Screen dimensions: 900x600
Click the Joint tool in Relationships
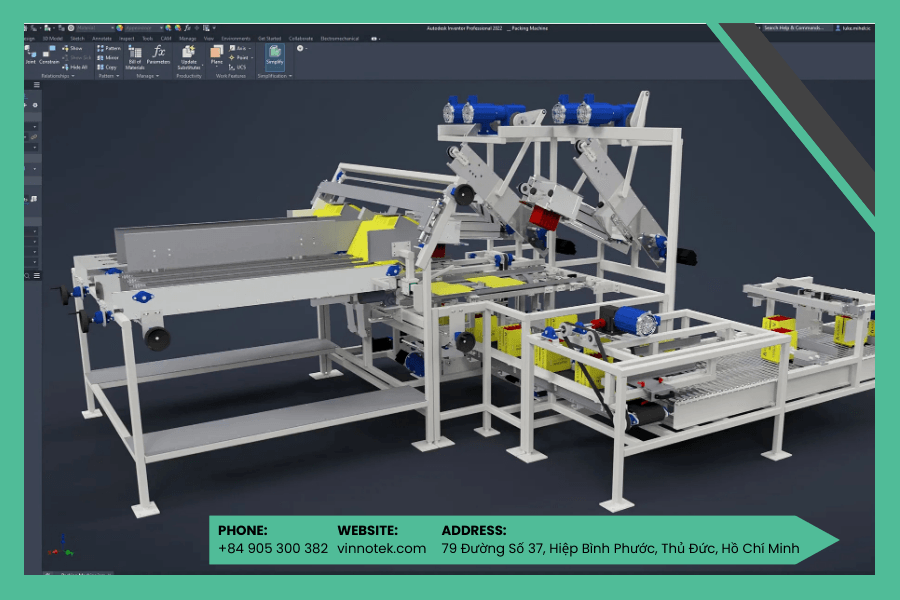pos(30,55)
